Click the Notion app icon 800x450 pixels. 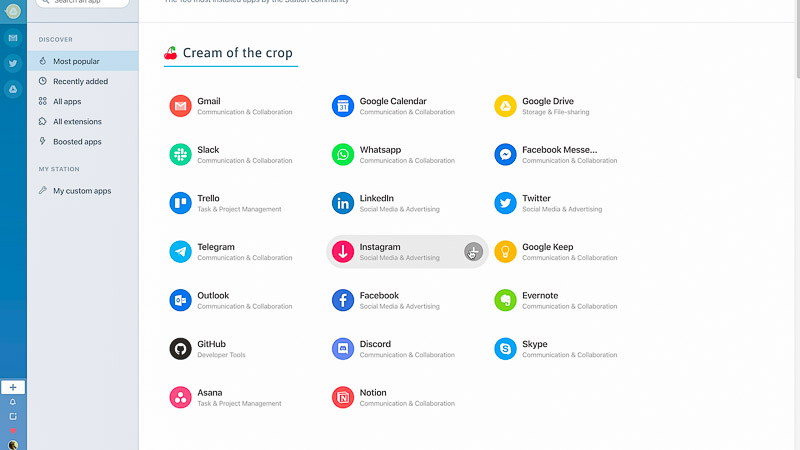pos(343,397)
